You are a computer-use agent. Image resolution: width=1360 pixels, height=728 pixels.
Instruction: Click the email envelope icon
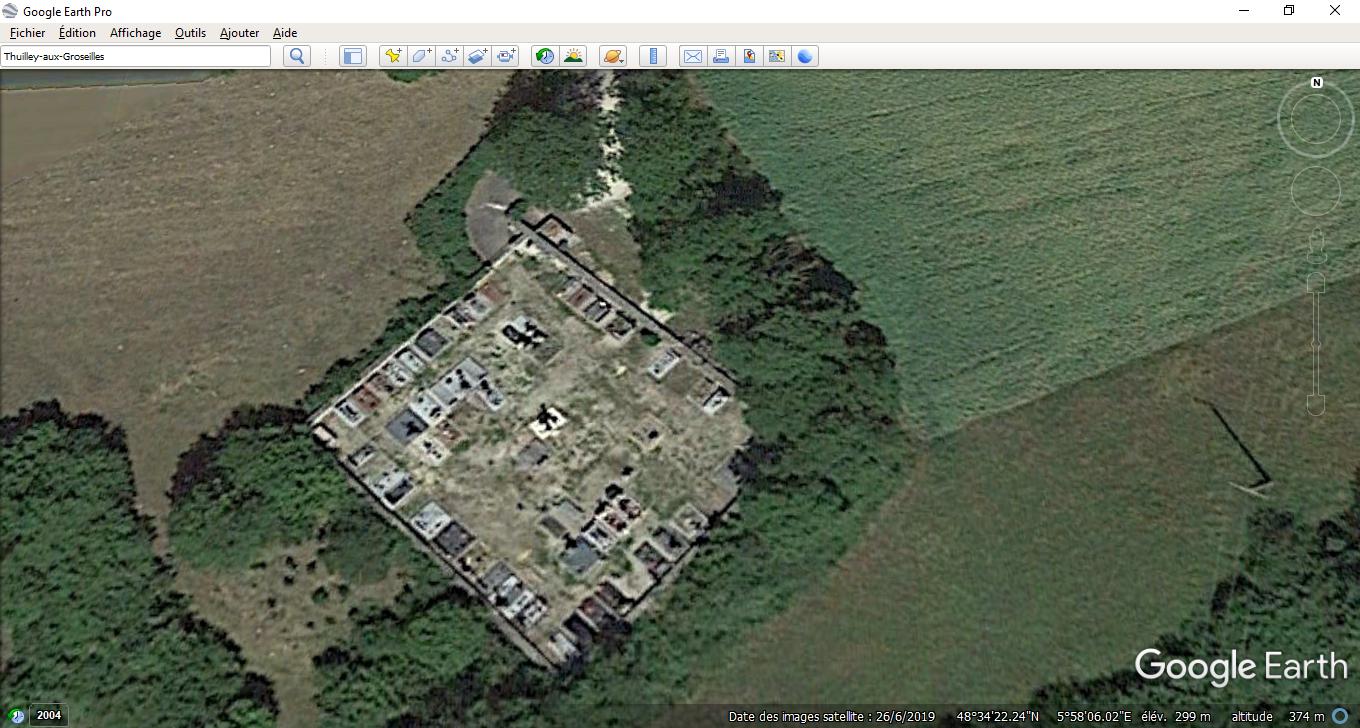point(692,56)
